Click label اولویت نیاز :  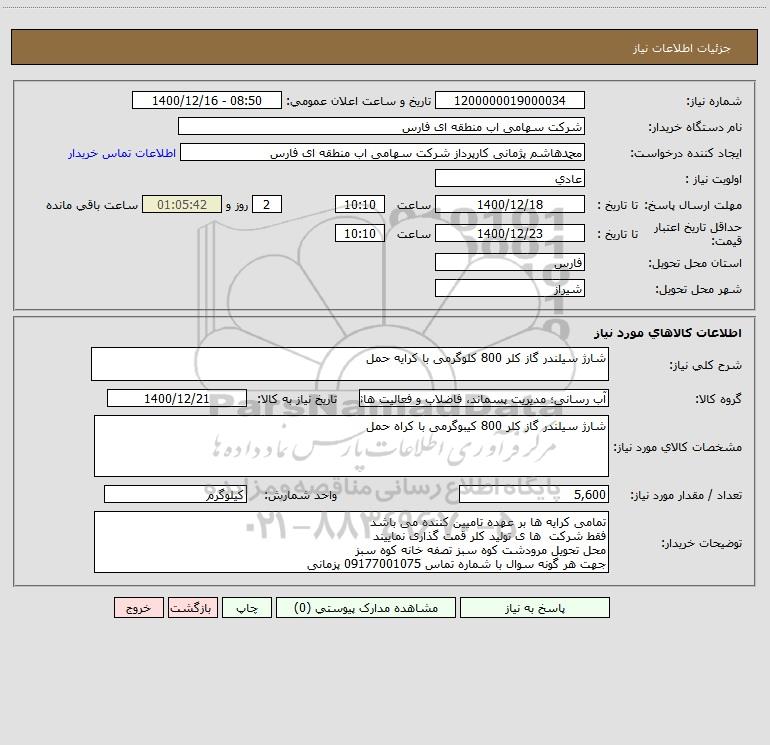(714, 179)
